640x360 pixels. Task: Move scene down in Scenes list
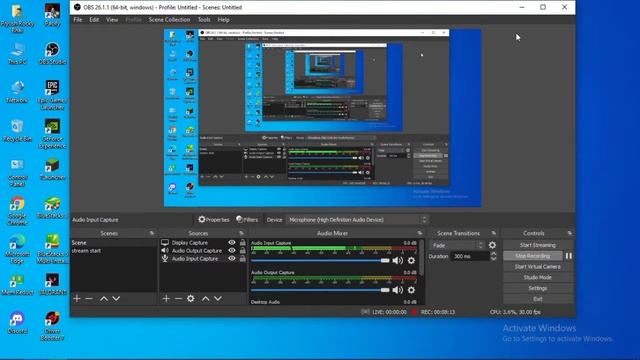point(116,299)
